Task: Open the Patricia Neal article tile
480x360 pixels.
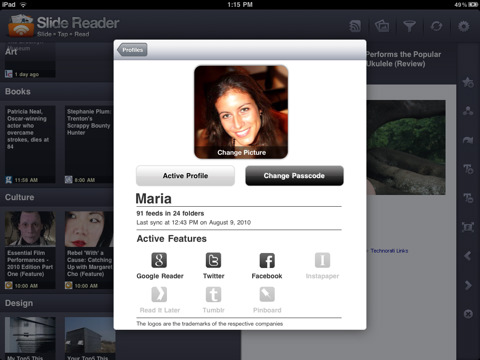Action: [30, 145]
